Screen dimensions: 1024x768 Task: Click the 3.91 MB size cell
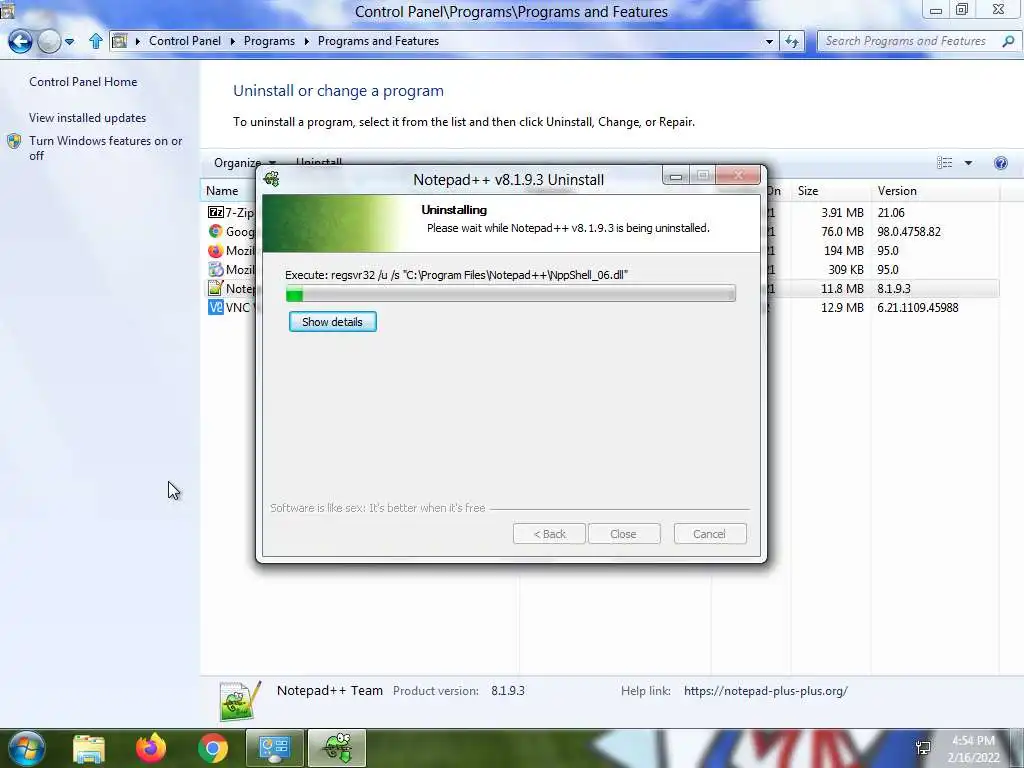coord(842,212)
